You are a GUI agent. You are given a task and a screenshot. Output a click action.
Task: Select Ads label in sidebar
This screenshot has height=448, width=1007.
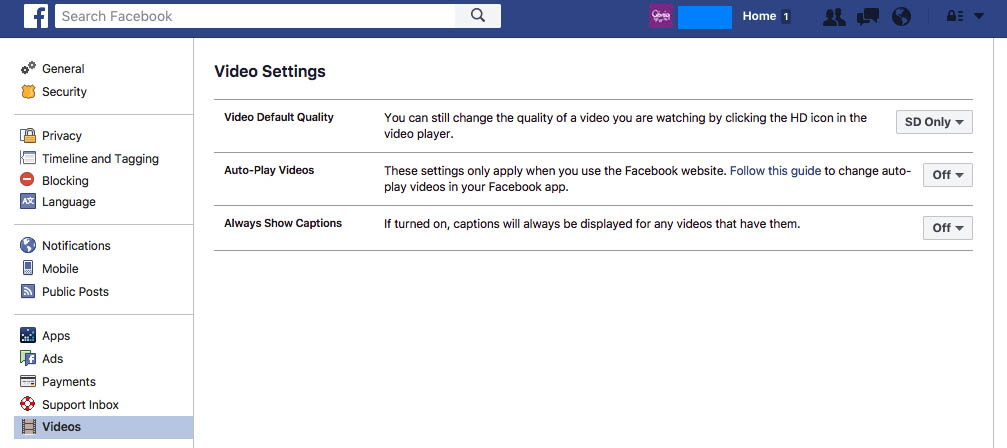tap(53, 359)
